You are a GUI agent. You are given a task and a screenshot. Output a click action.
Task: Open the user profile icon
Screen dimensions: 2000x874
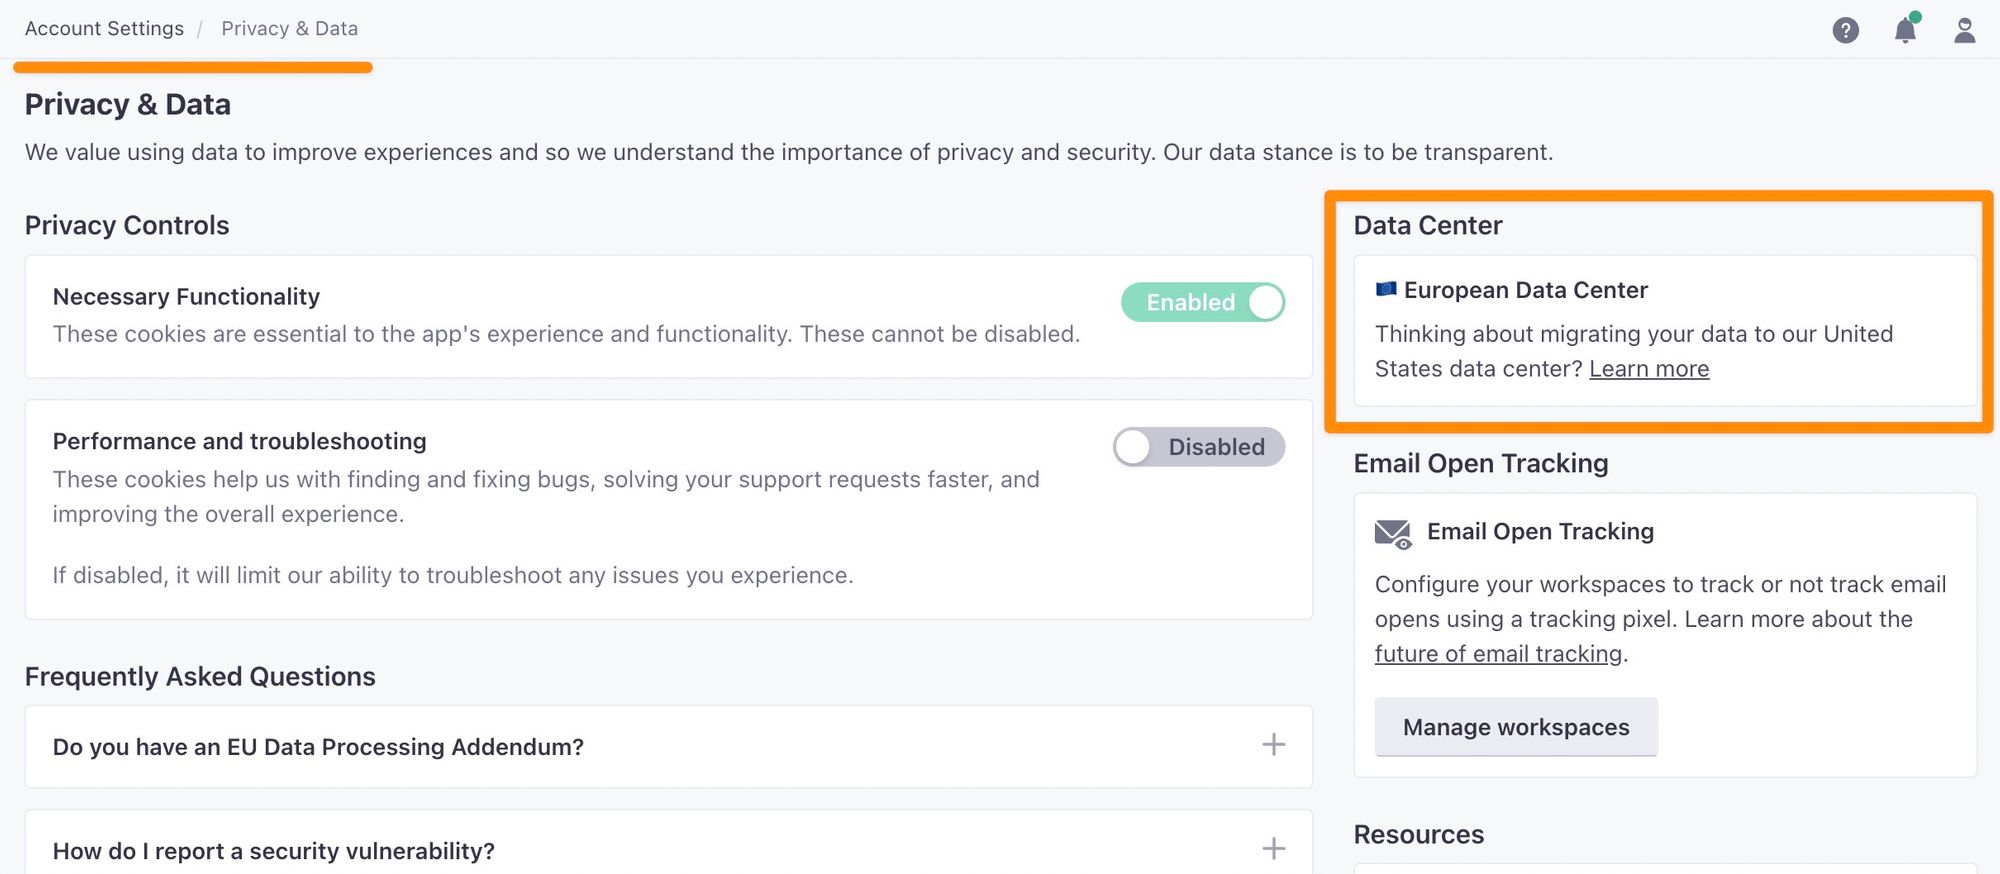(x=1964, y=30)
